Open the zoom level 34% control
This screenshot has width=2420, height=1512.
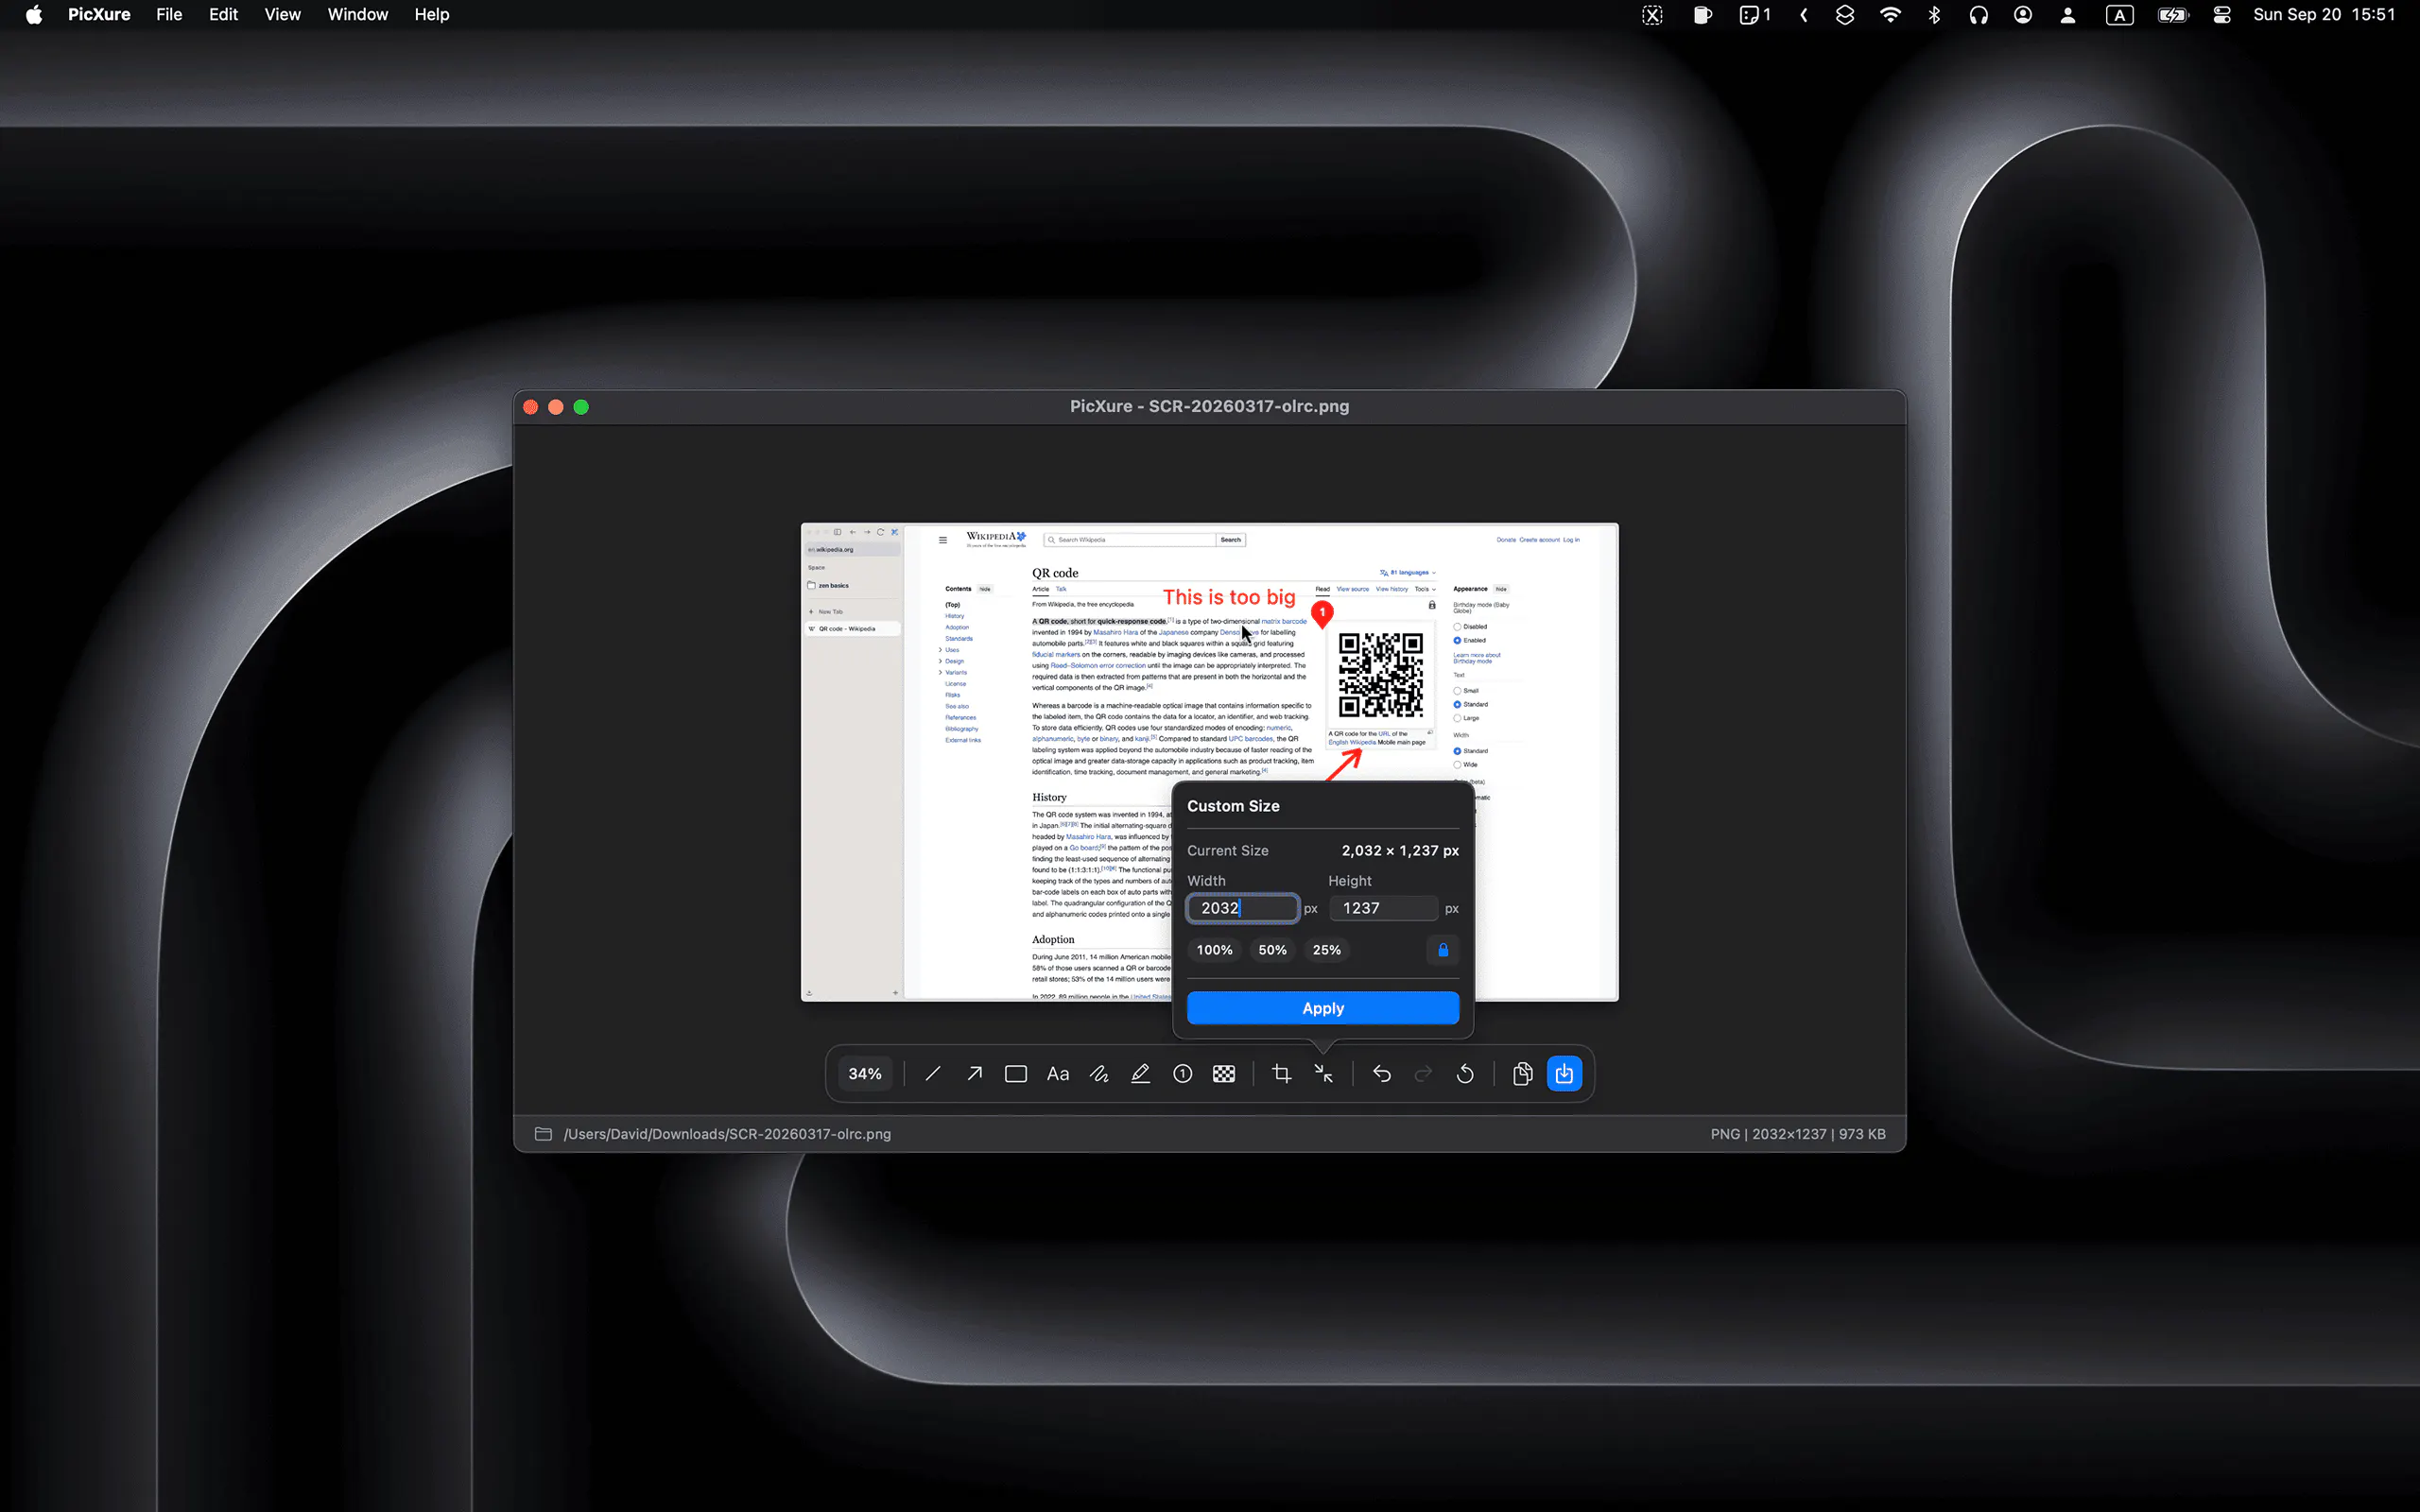(x=865, y=1074)
